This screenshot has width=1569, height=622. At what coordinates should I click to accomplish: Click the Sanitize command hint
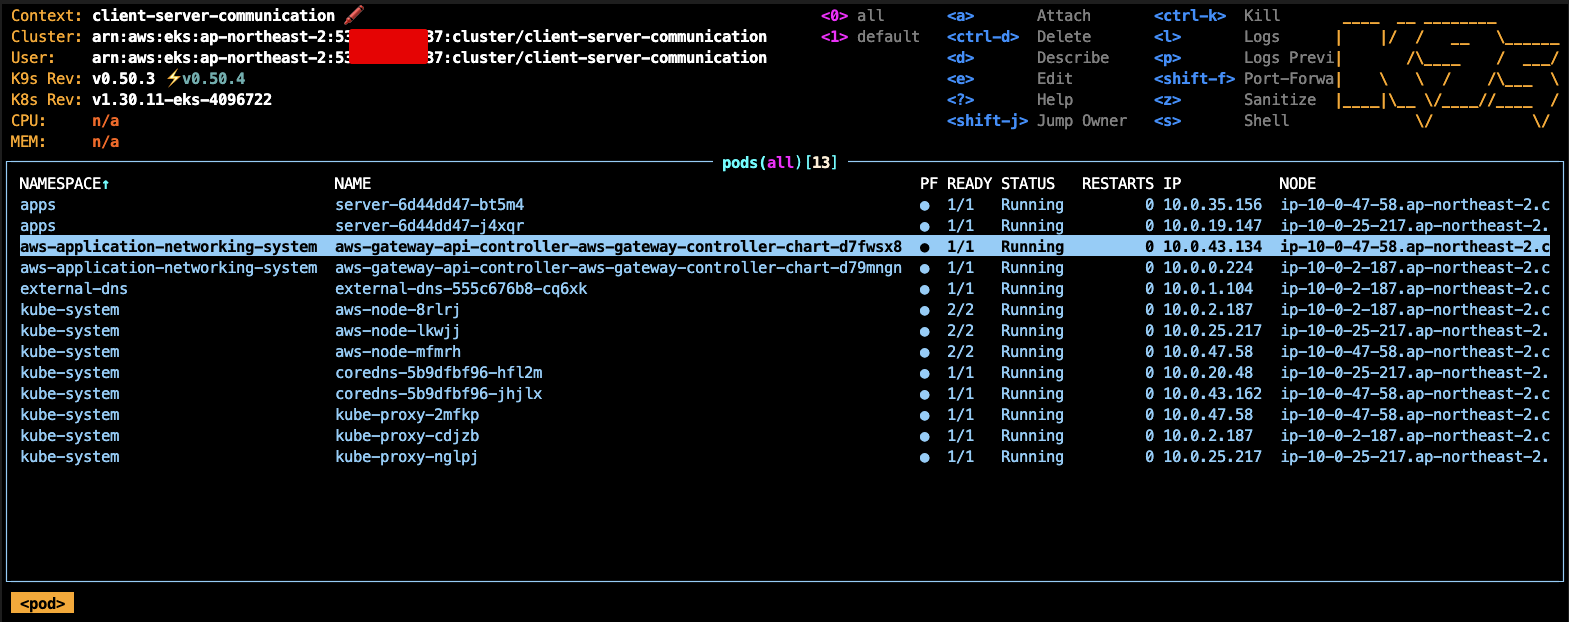[x=1280, y=100]
